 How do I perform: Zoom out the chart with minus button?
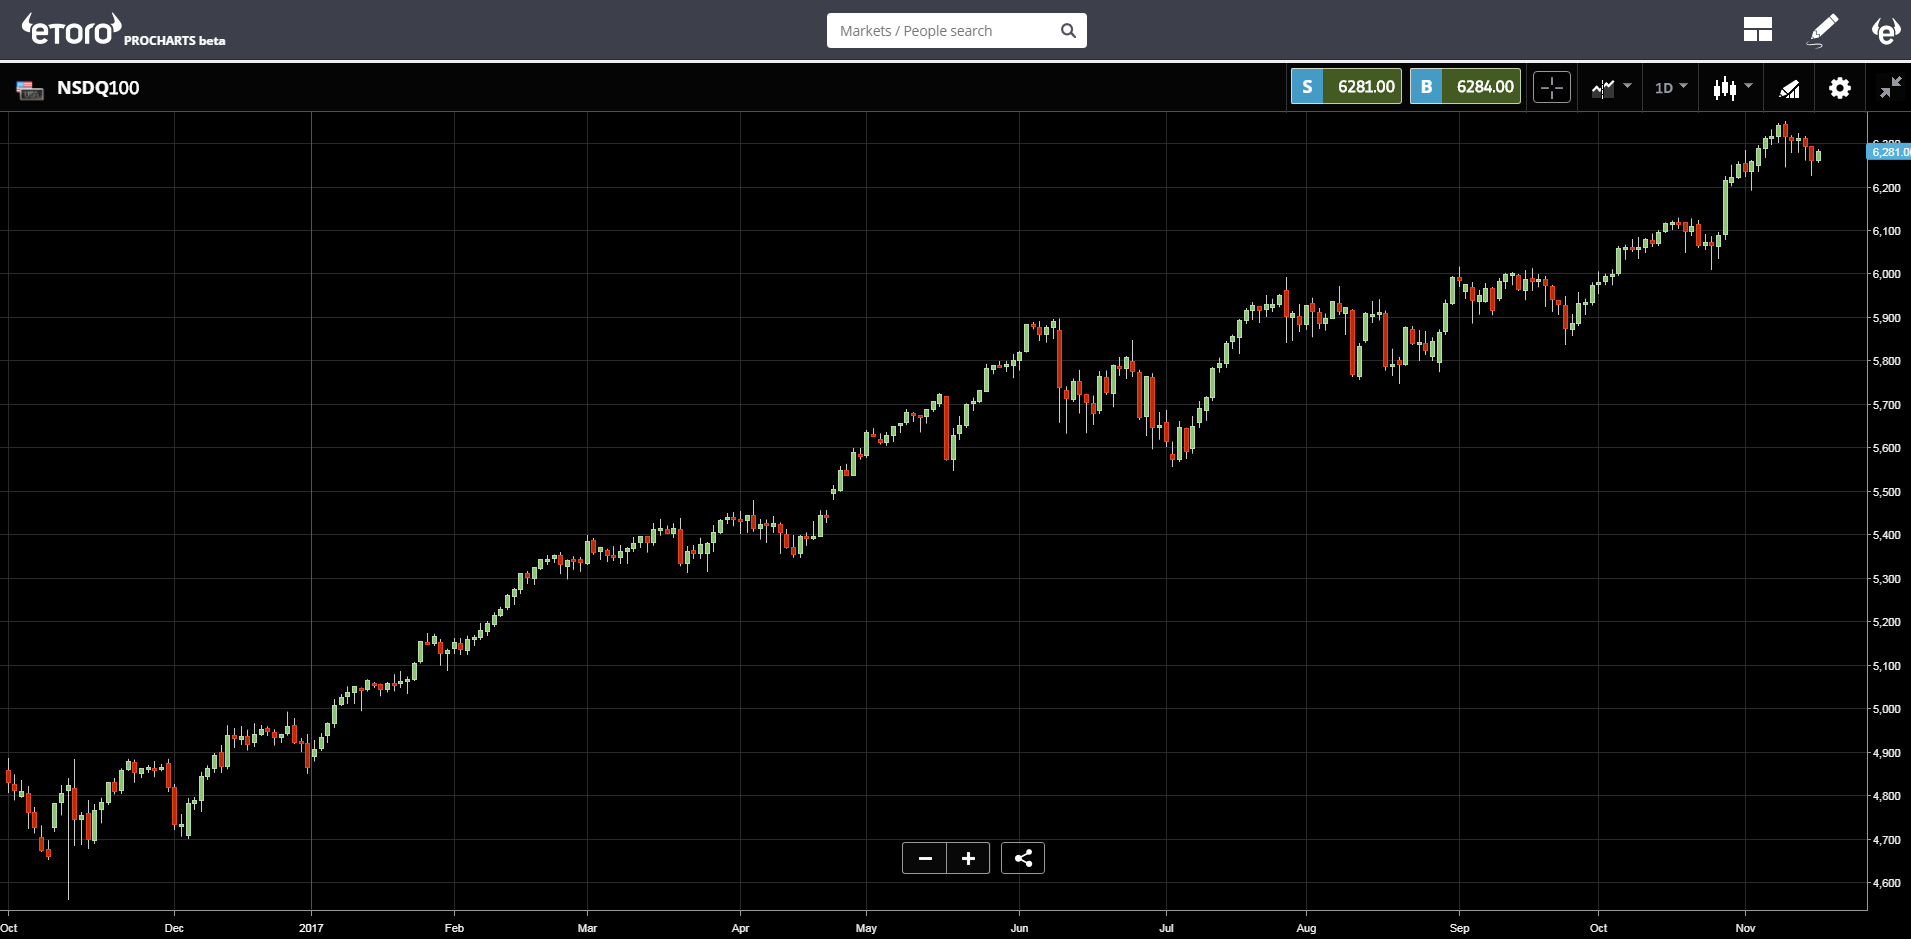tap(925, 858)
